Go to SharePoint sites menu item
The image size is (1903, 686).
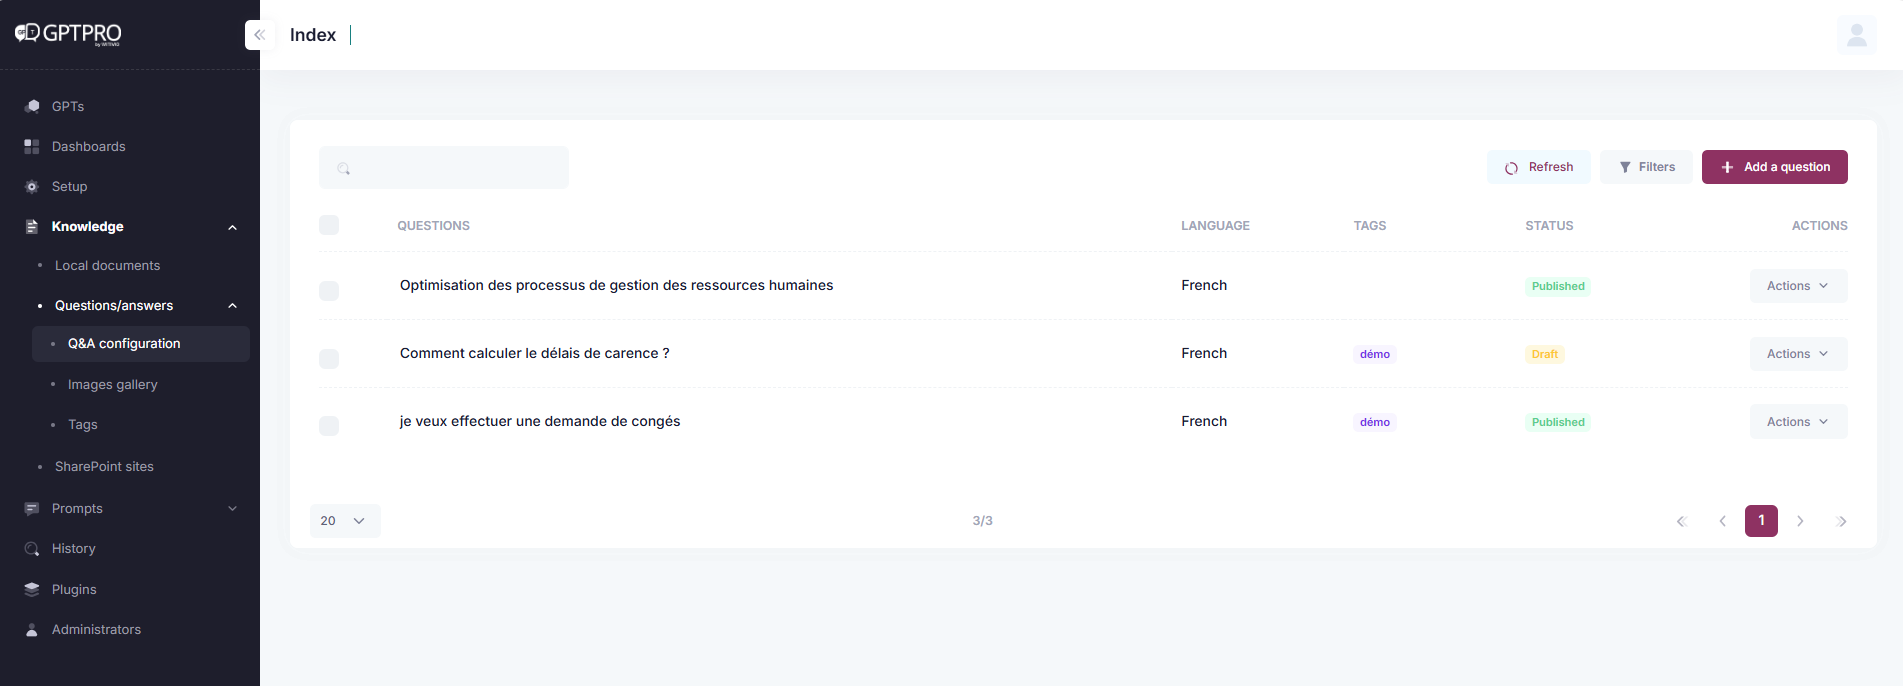[104, 467]
